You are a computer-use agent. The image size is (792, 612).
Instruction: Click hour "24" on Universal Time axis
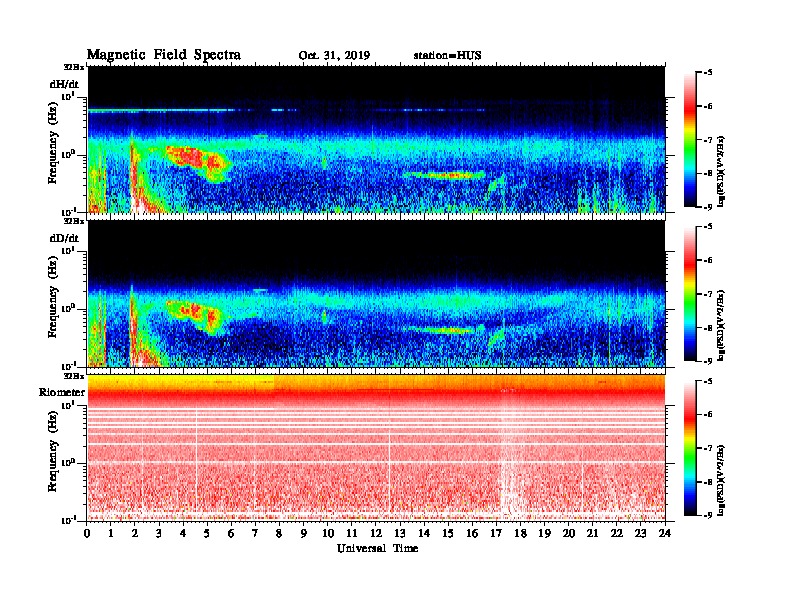click(x=665, y=533)
